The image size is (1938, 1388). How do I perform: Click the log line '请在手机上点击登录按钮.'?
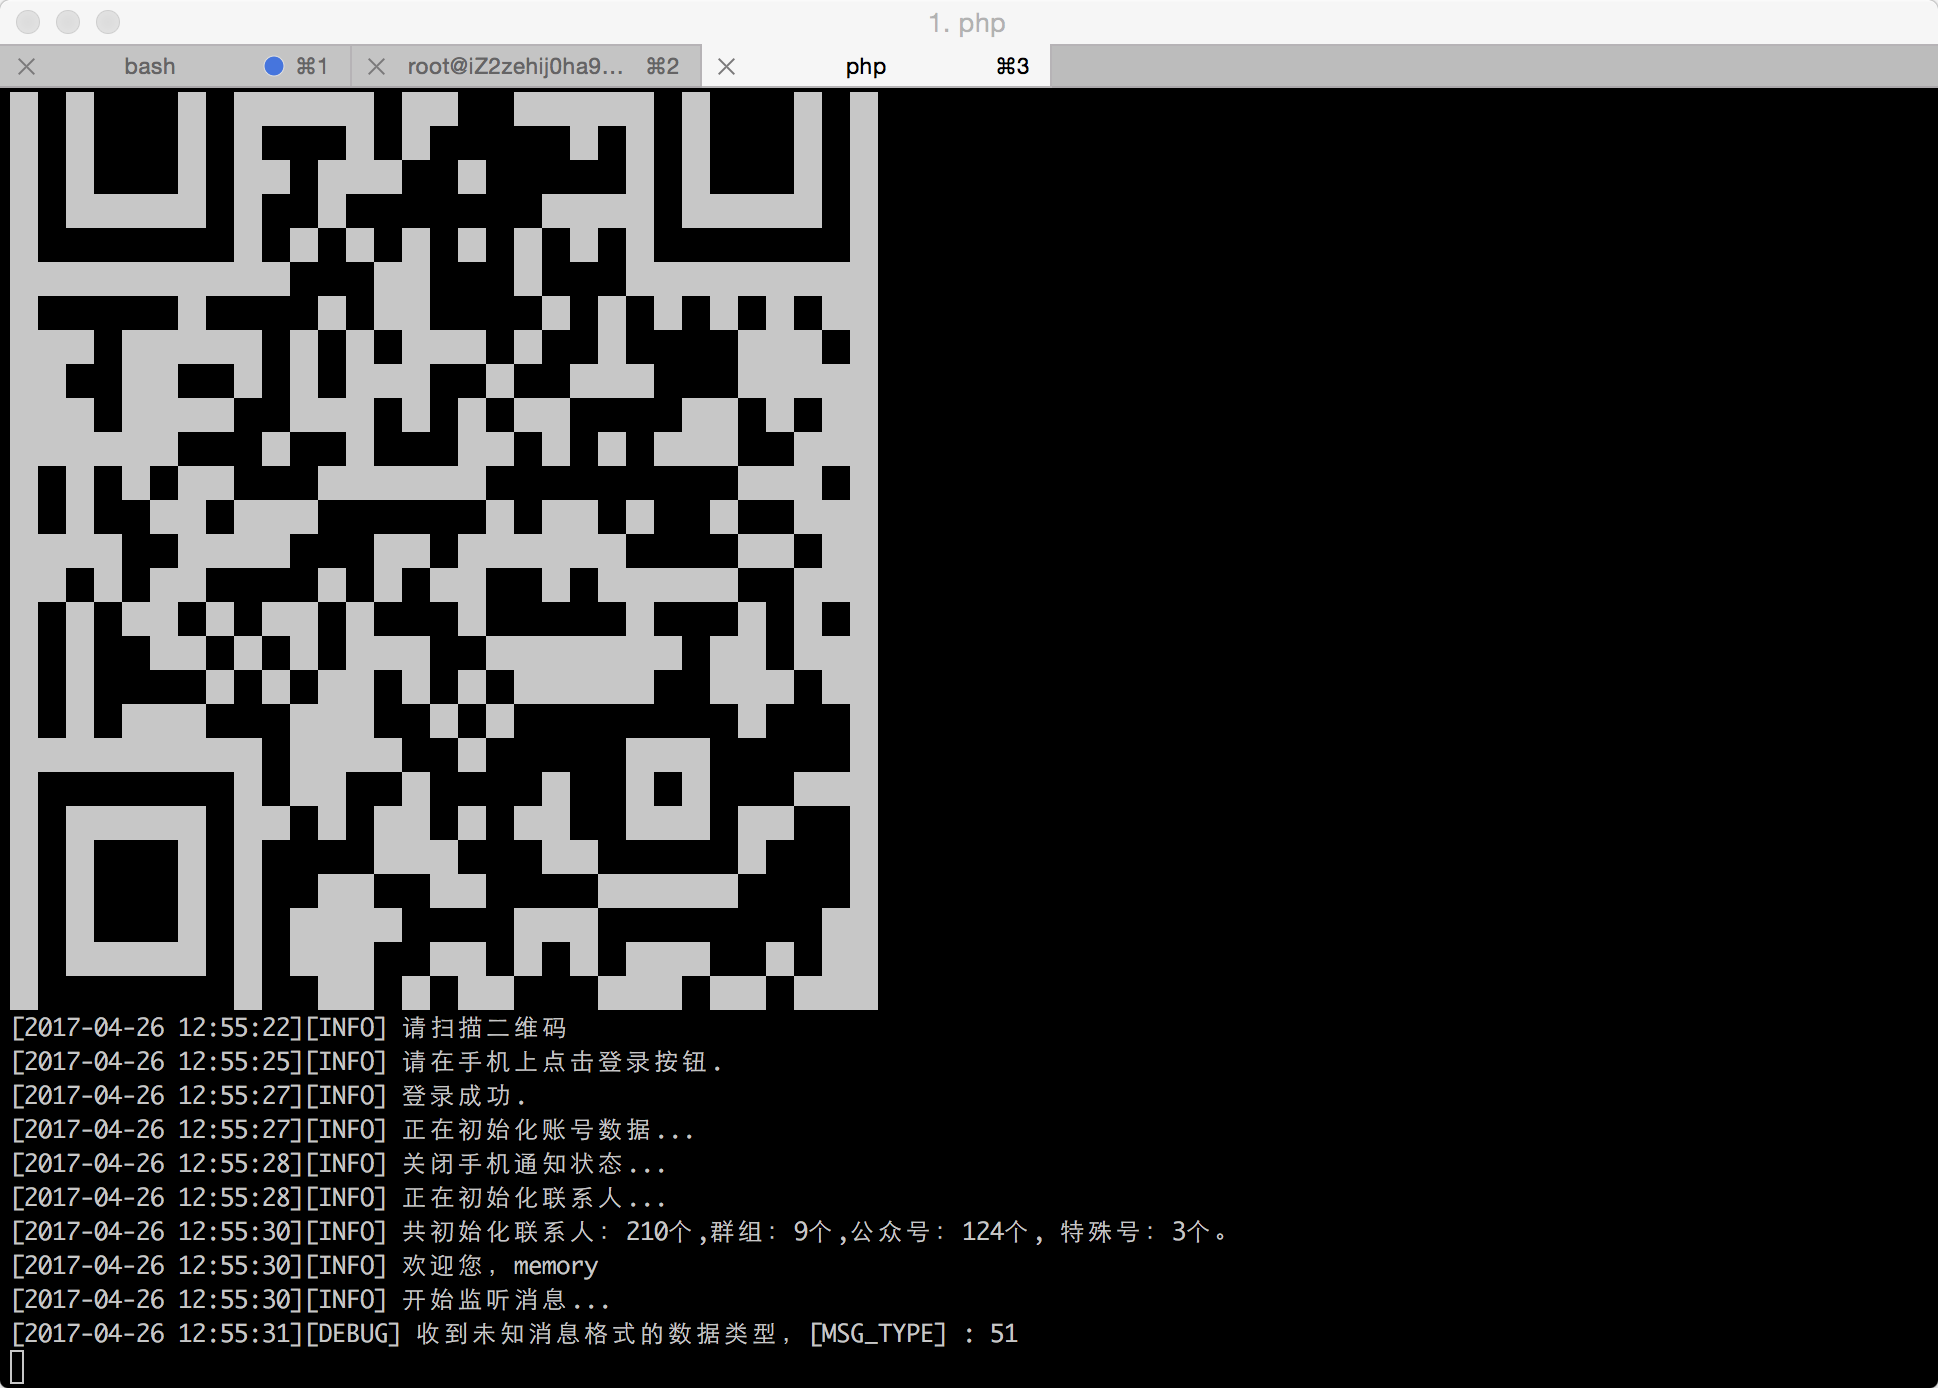coord(367,1062)
